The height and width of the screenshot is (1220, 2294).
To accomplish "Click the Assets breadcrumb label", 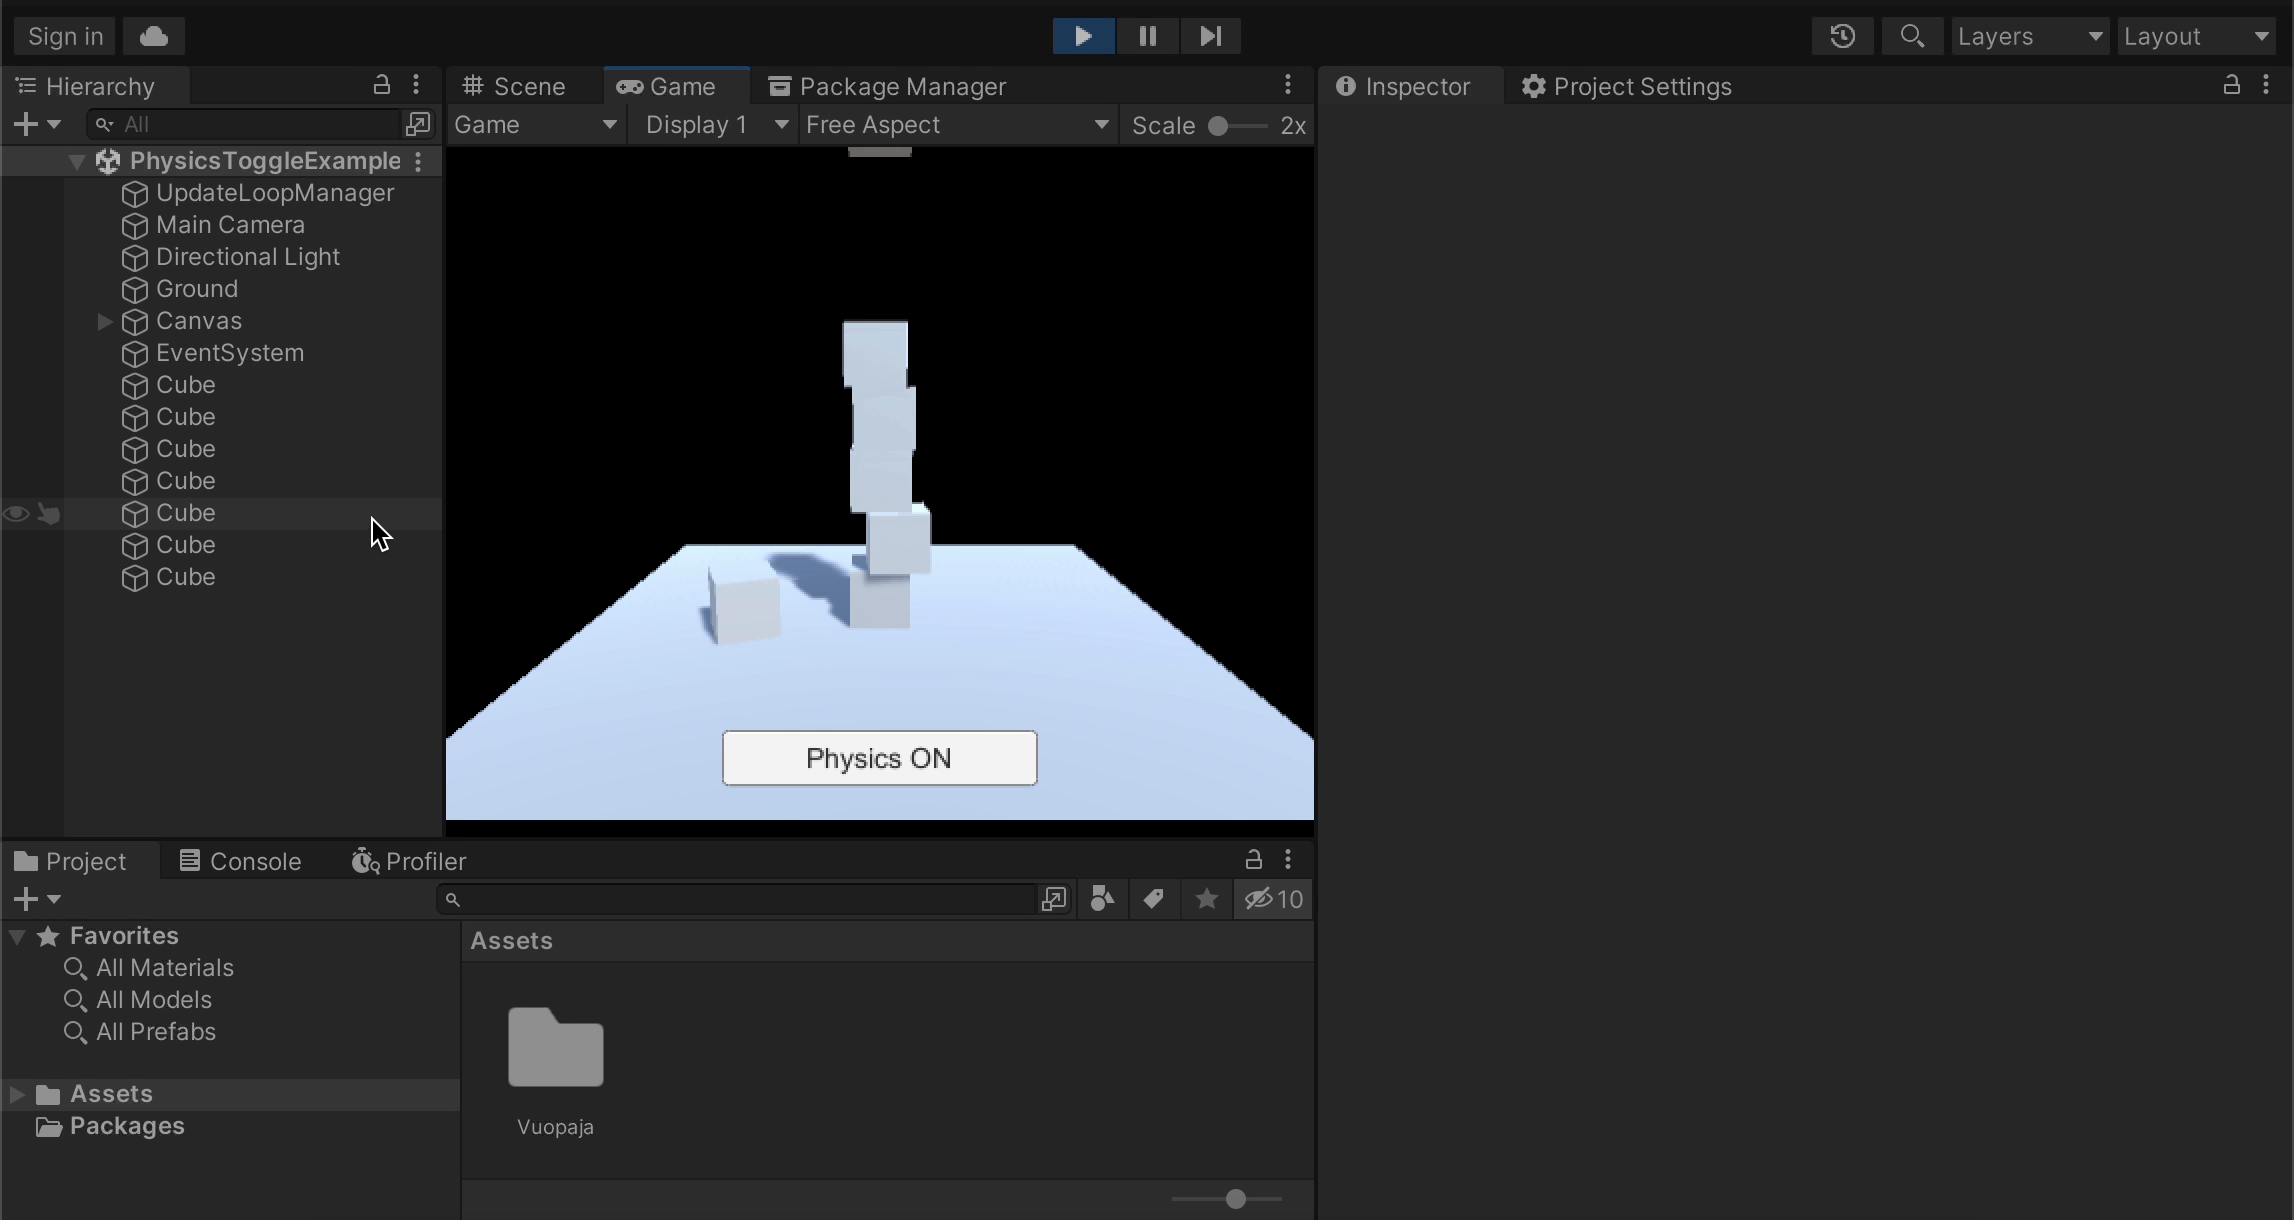I will [511, 941].
